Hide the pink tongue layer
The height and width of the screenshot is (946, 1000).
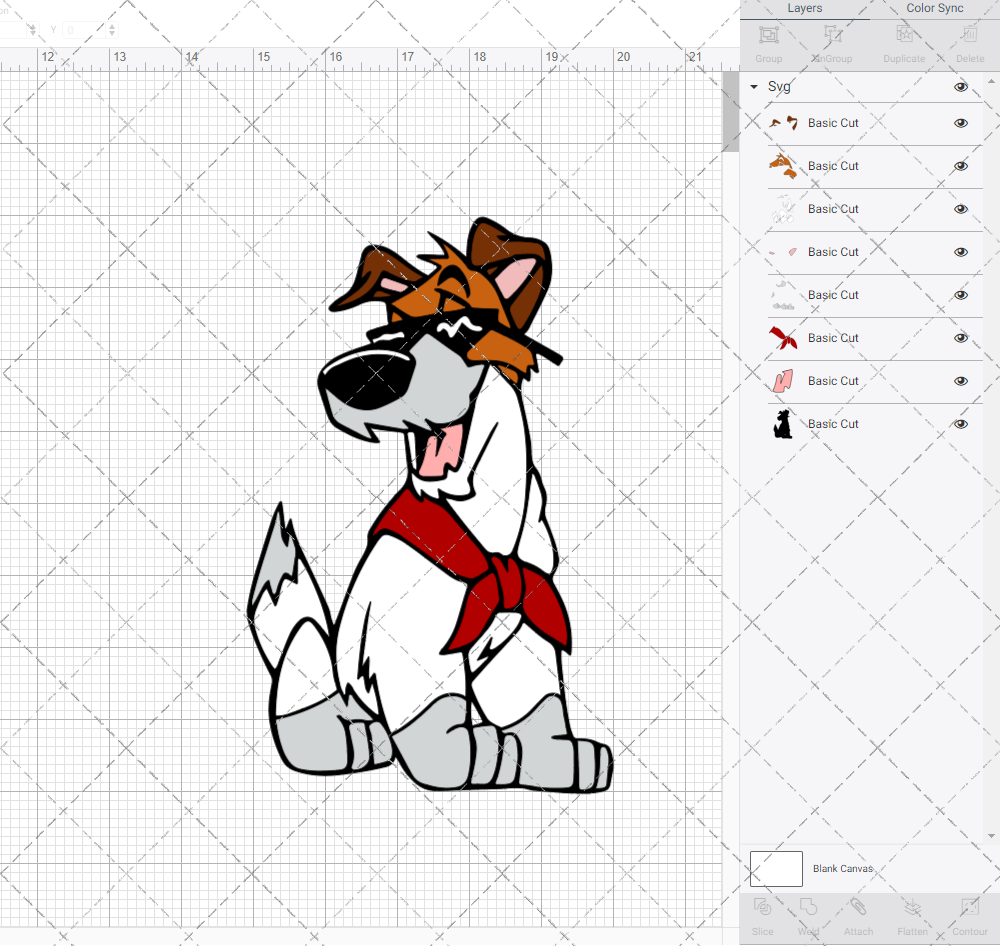click(960, 381)
